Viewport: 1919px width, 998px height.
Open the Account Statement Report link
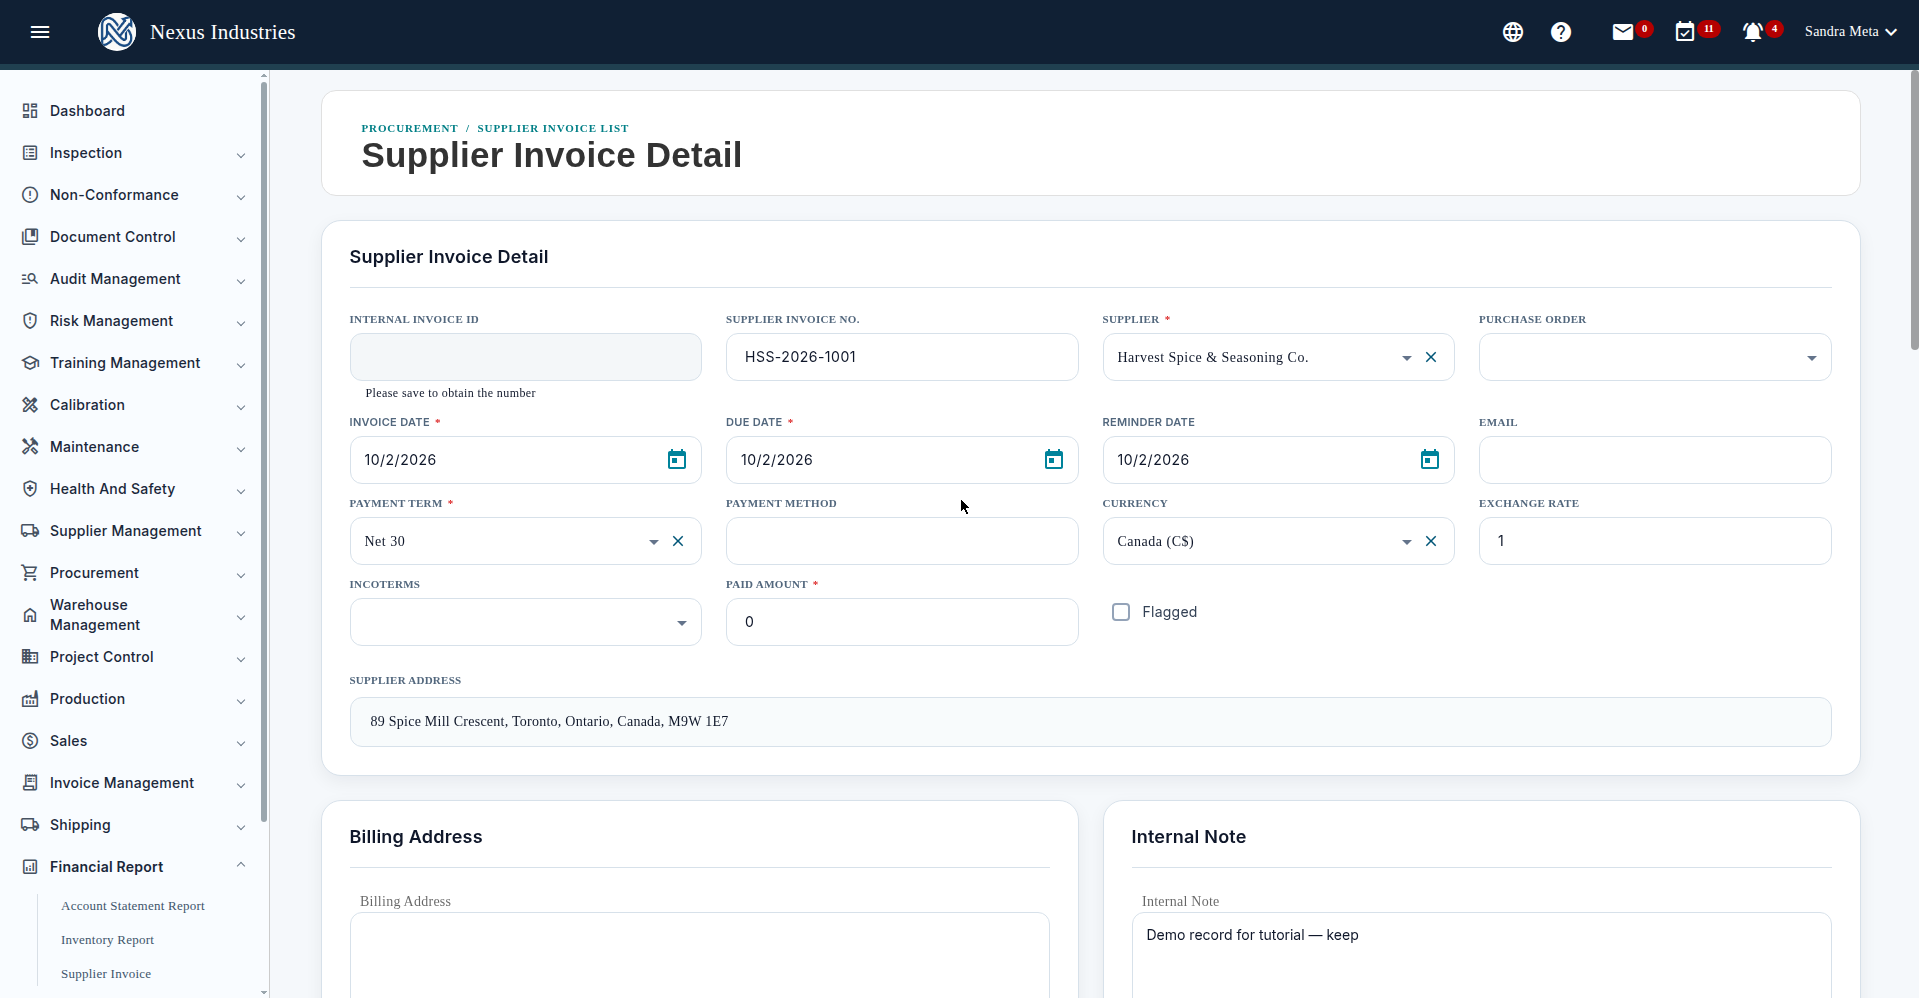coord(133,906)
